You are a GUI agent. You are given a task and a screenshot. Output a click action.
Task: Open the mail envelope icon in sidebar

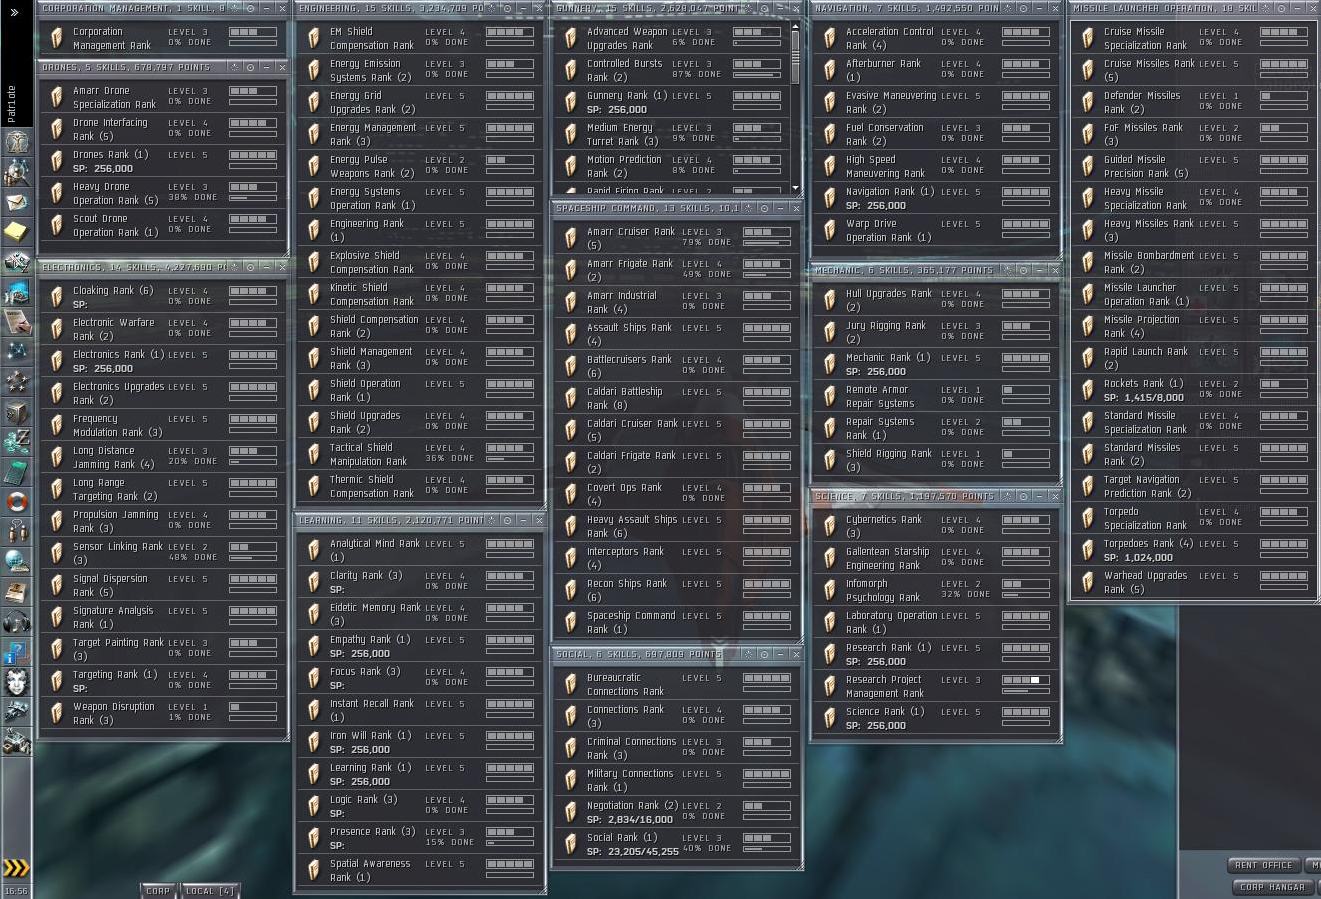click(x=17, y=202)
